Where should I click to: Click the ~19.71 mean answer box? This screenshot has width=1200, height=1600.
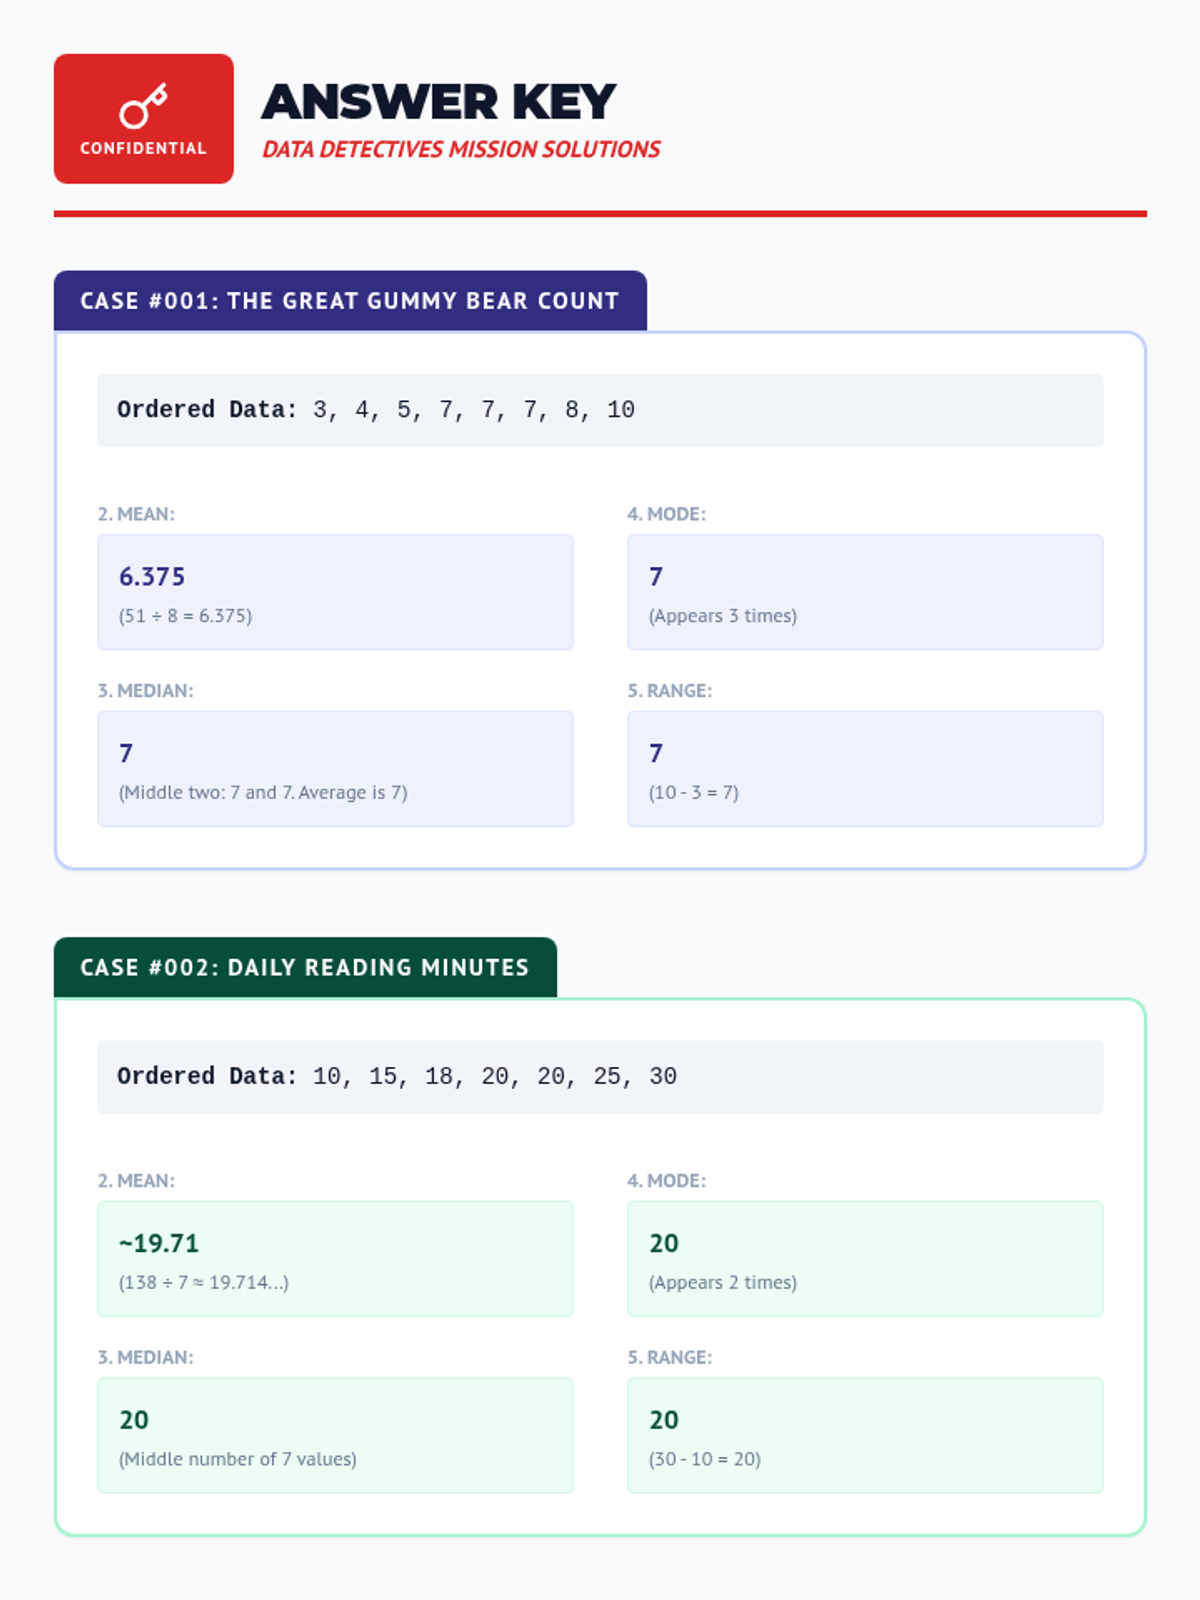tap(335, 1259)
